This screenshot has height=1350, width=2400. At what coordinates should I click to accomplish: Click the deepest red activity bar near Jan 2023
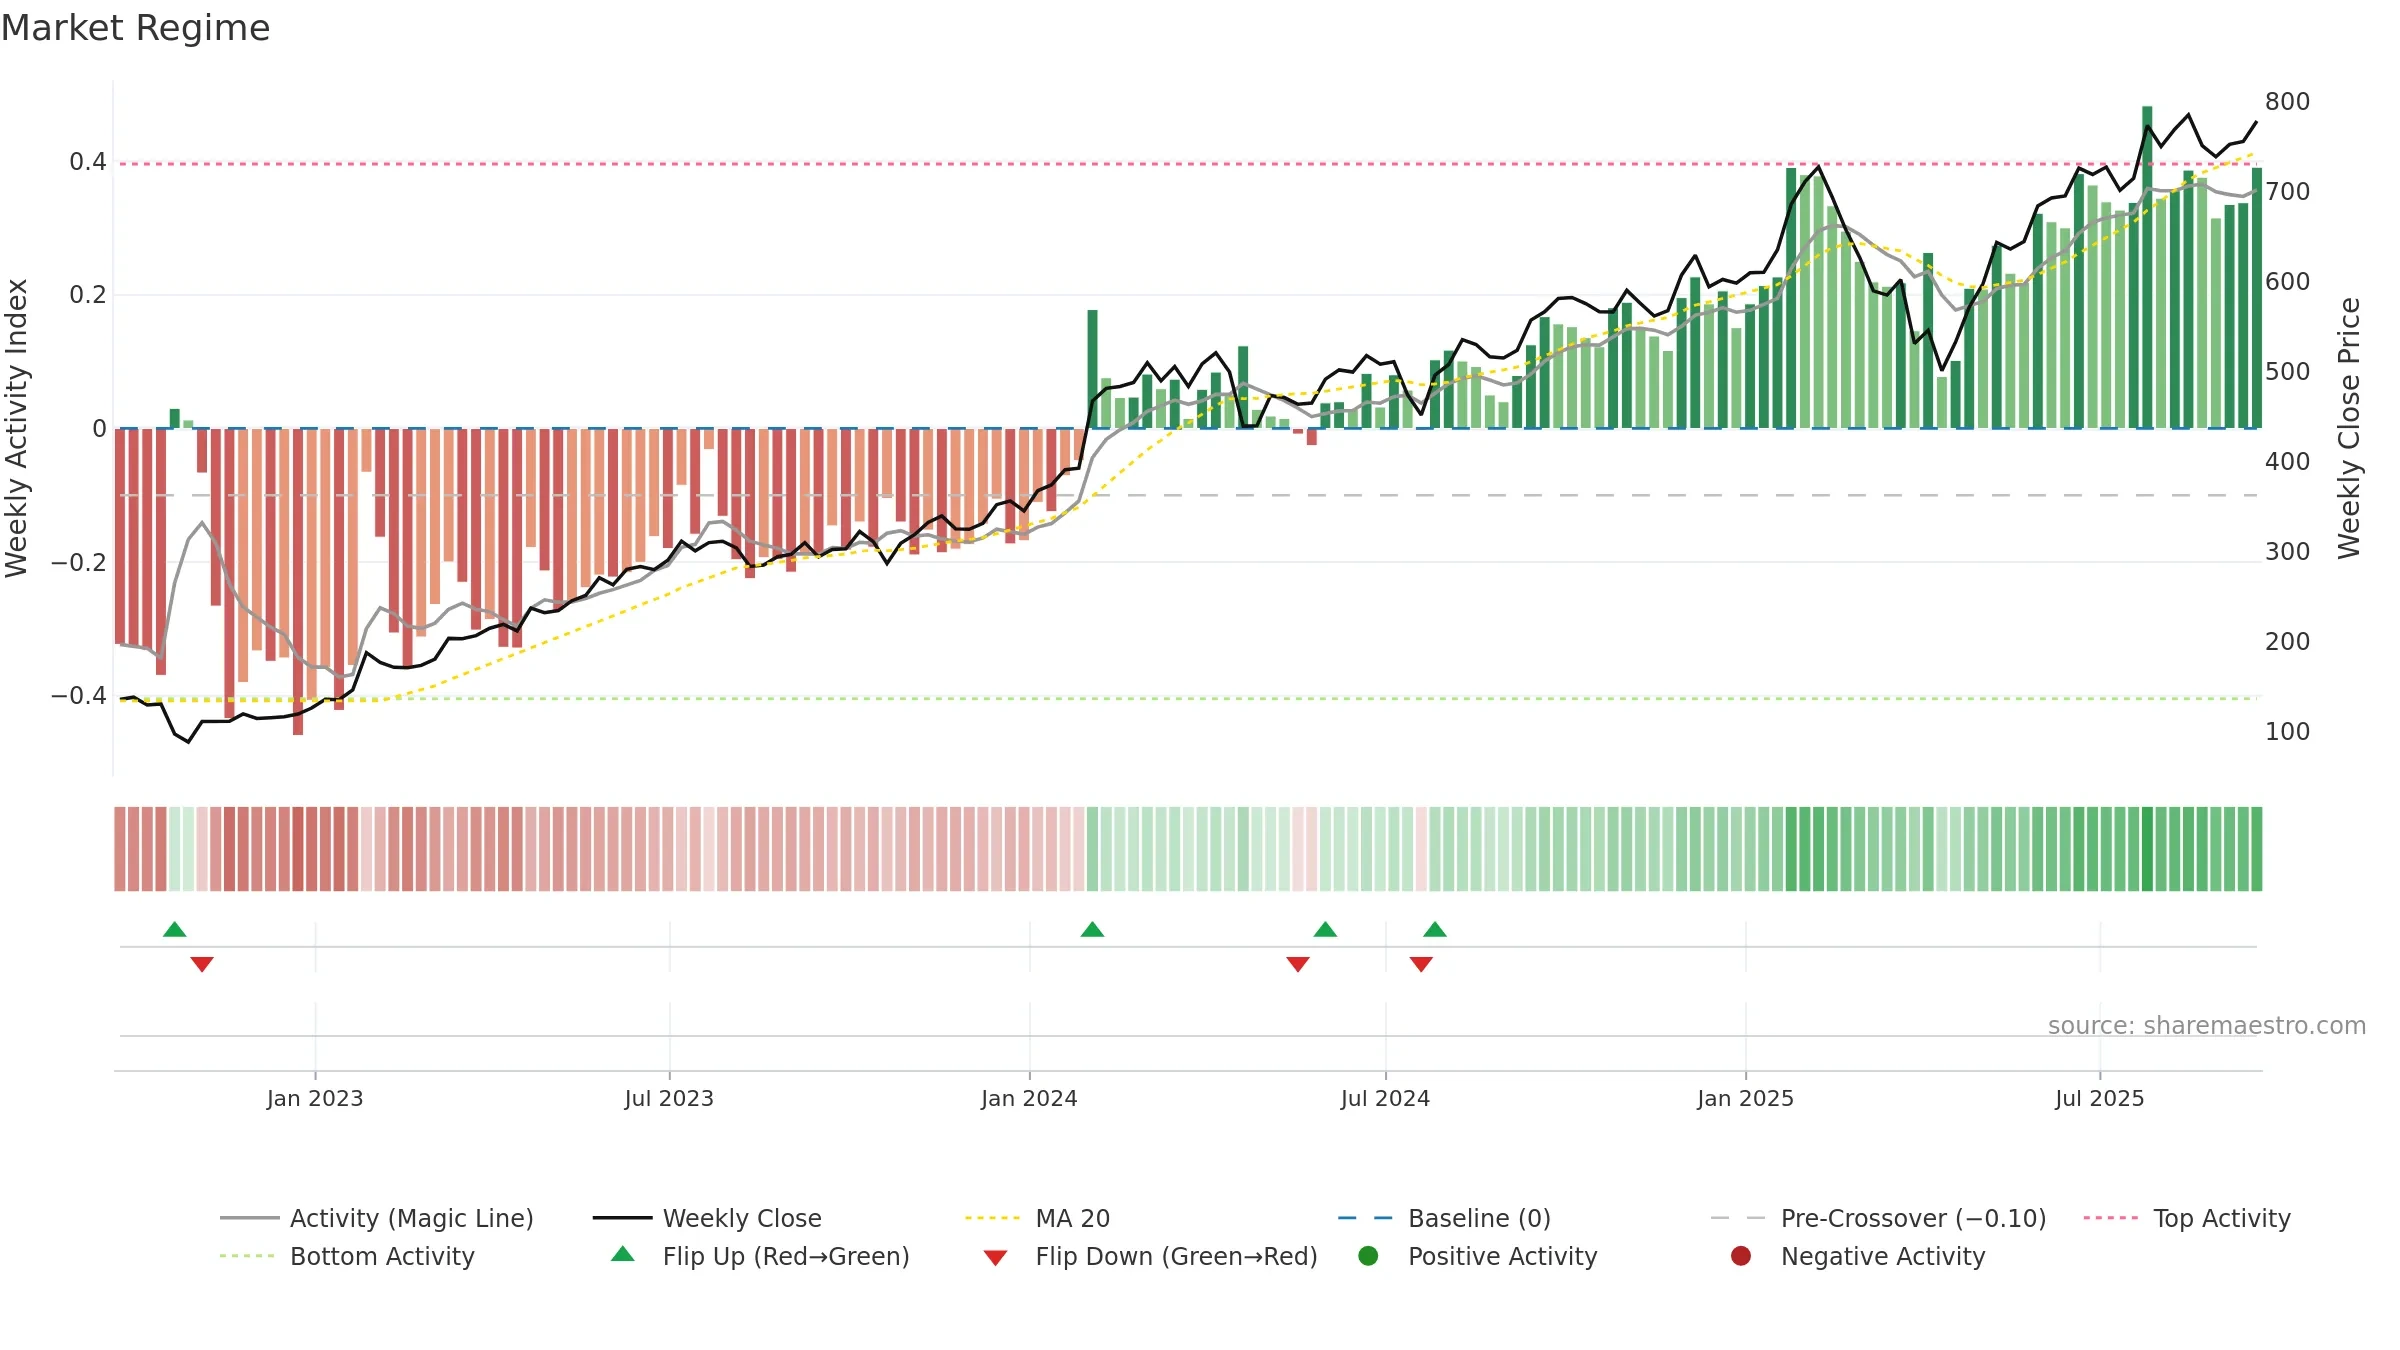(298, 582)
